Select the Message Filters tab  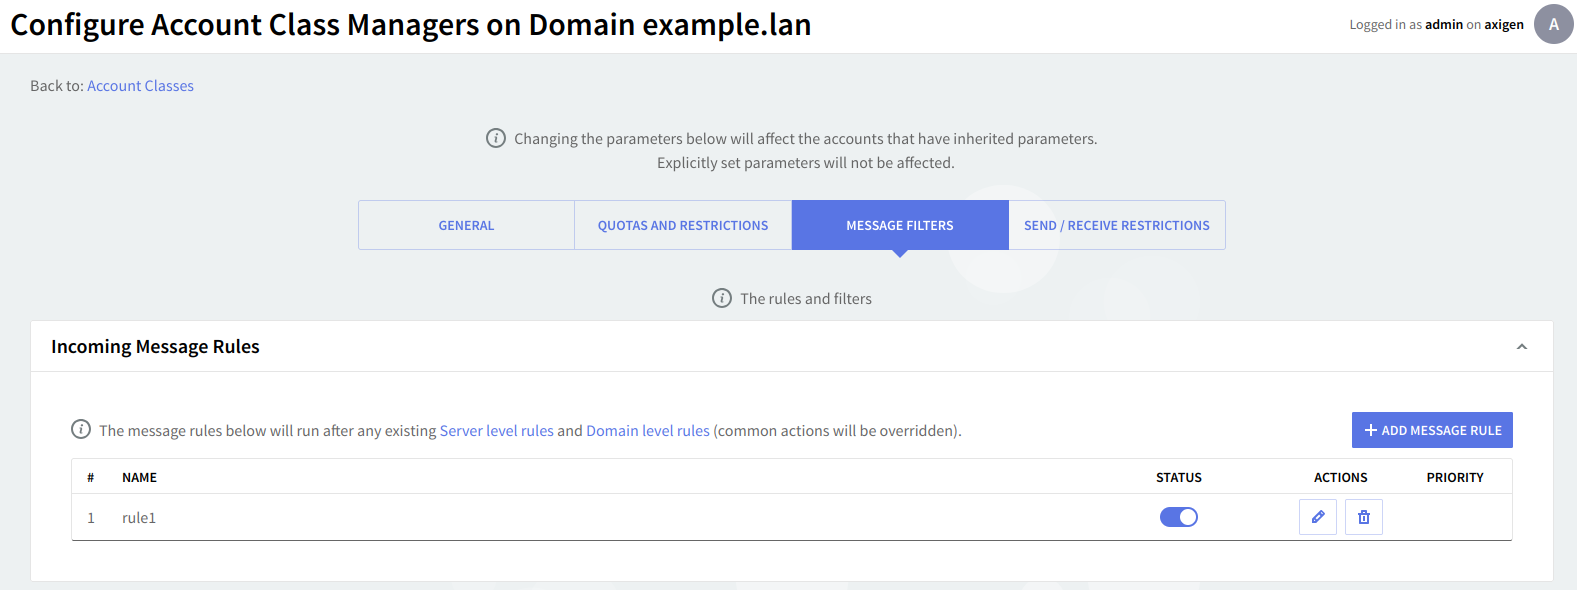tap(899, 225)
